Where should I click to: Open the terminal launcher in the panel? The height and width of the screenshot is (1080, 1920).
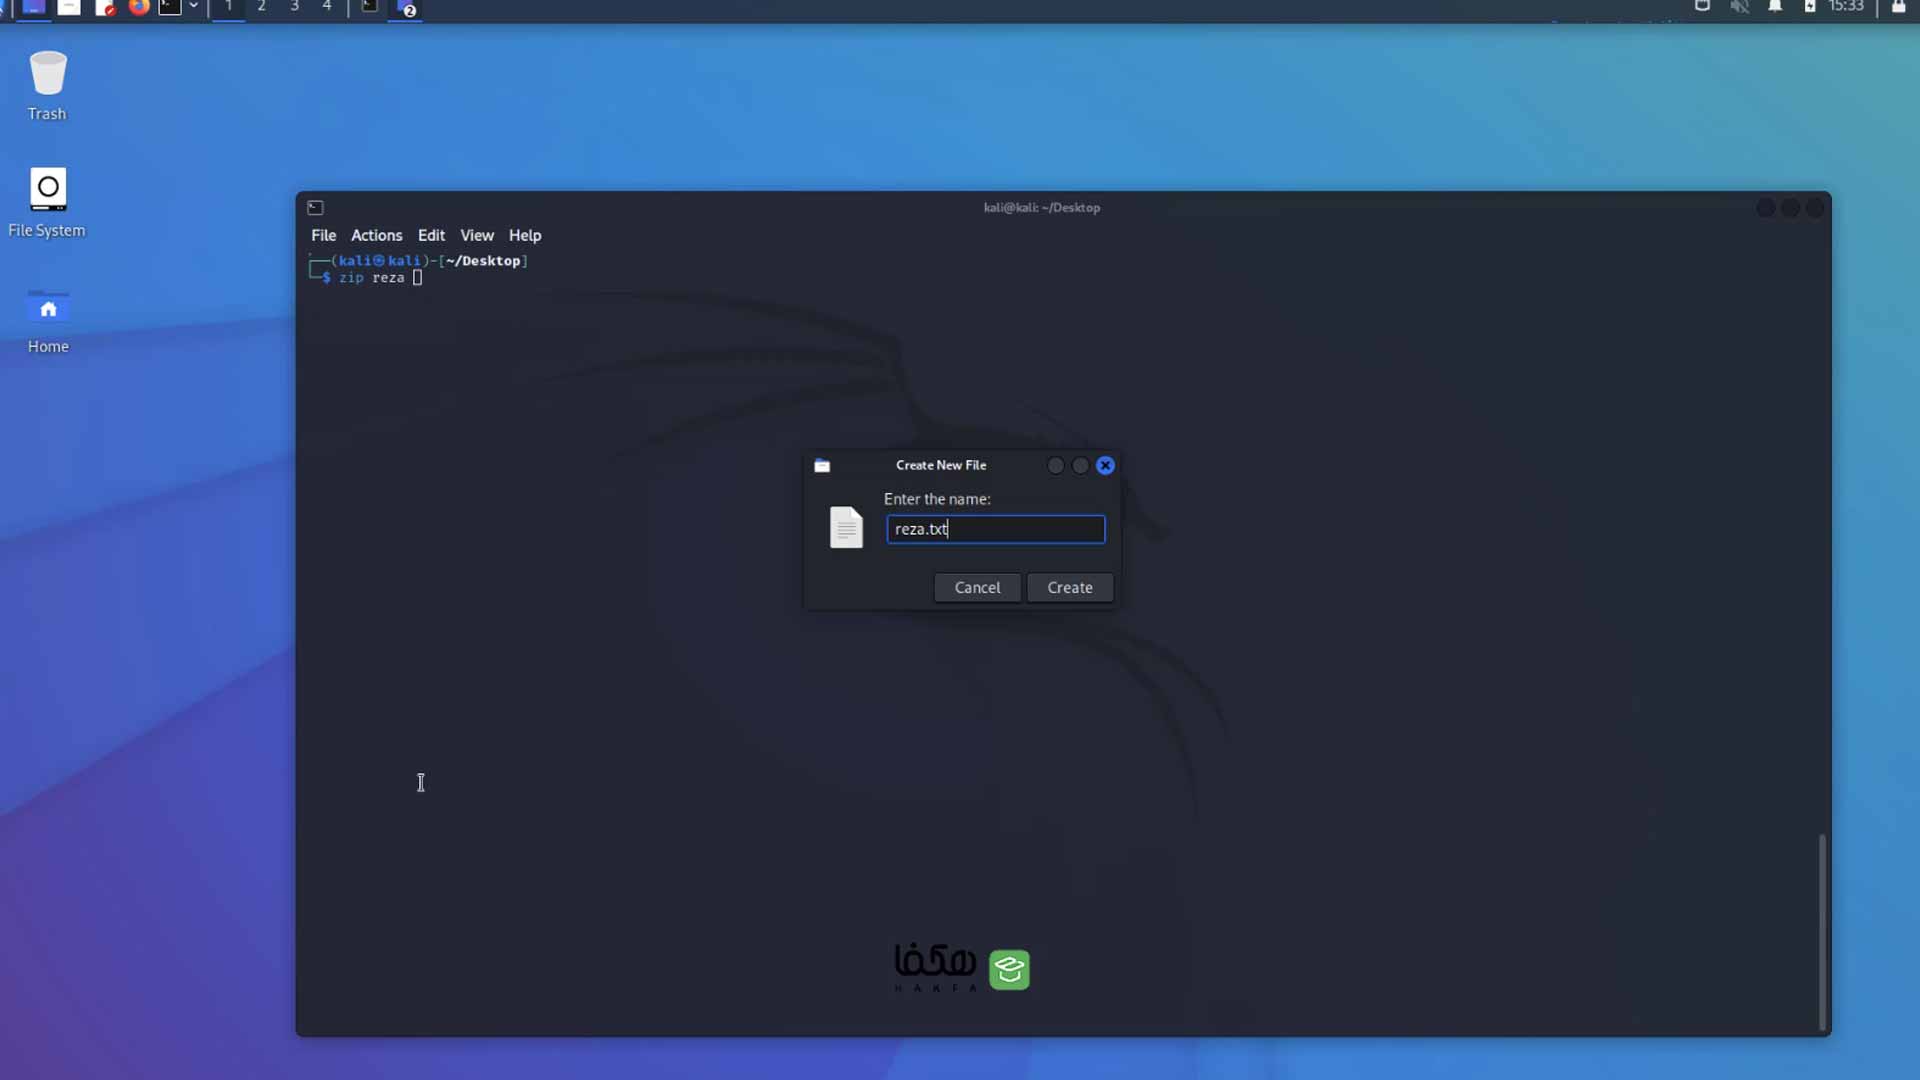170,7
